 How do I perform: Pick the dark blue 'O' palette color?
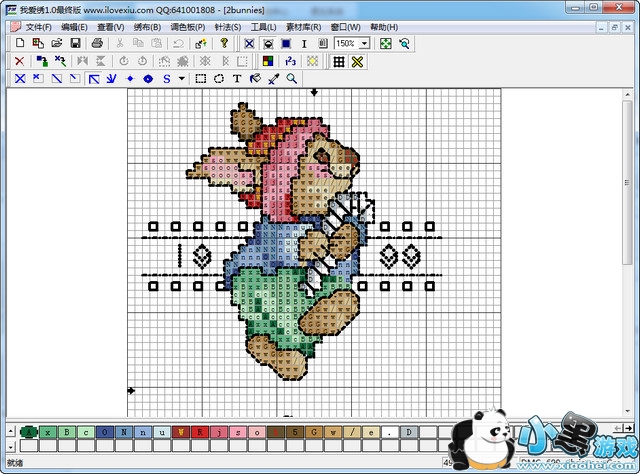(105, 432)
